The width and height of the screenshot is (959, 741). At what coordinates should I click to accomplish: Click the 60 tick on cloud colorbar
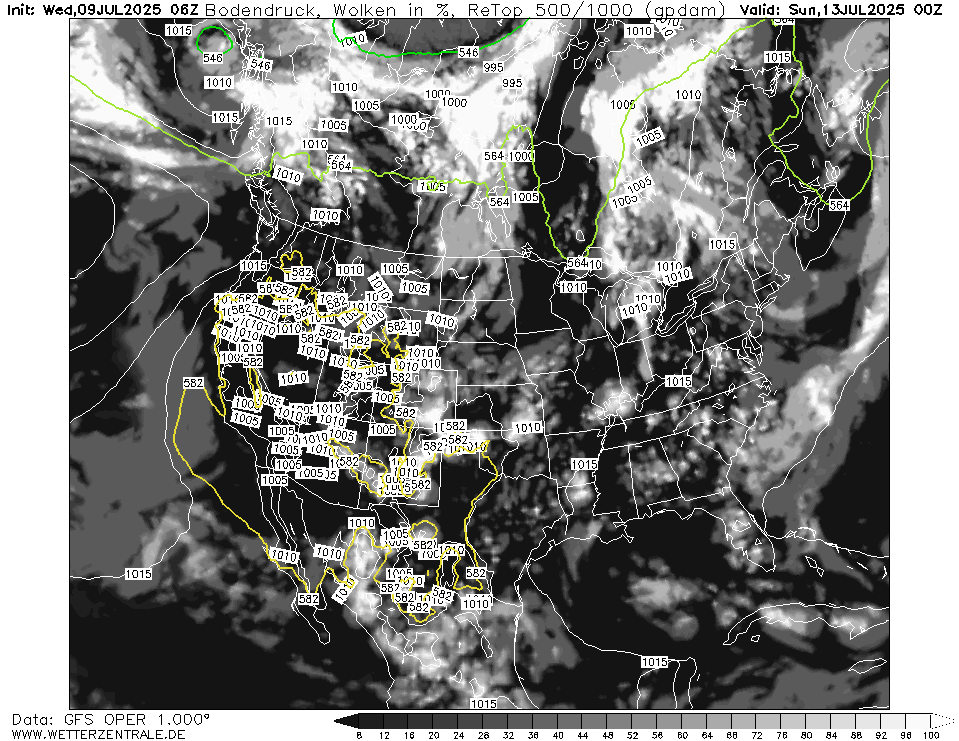(x=683, y=735)
